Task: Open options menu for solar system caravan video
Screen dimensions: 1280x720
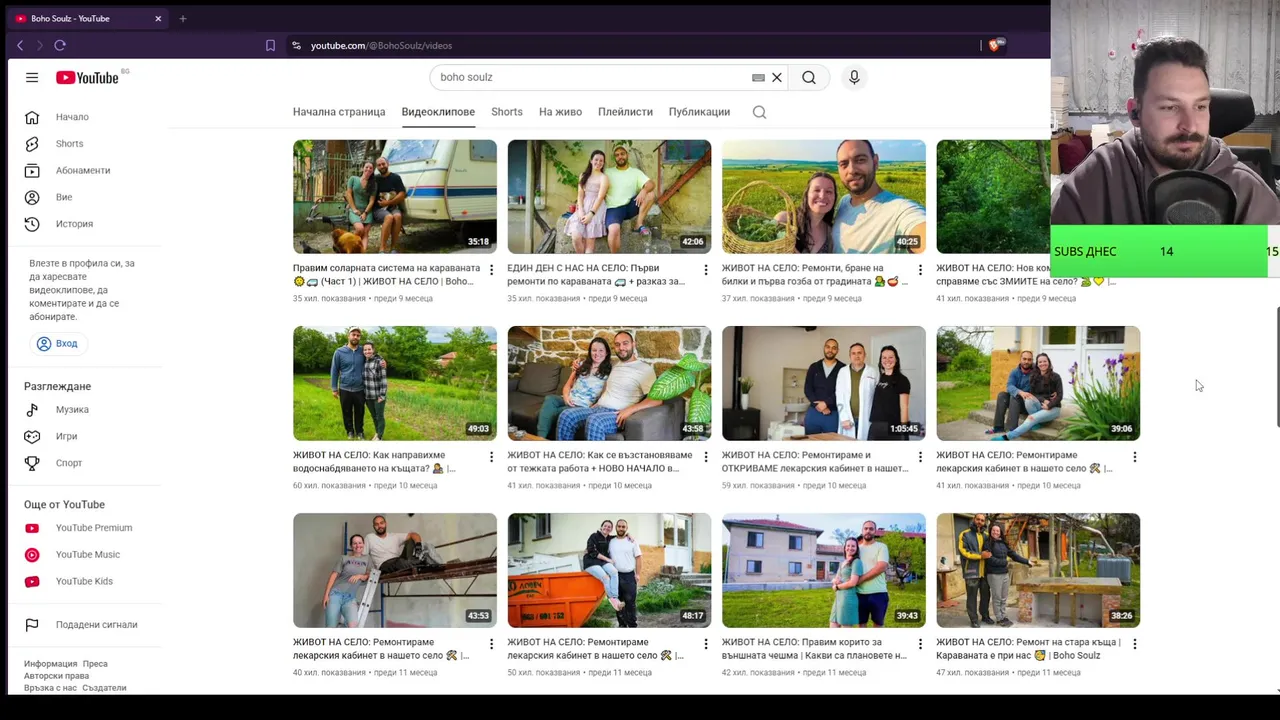Action: [491, 270]
